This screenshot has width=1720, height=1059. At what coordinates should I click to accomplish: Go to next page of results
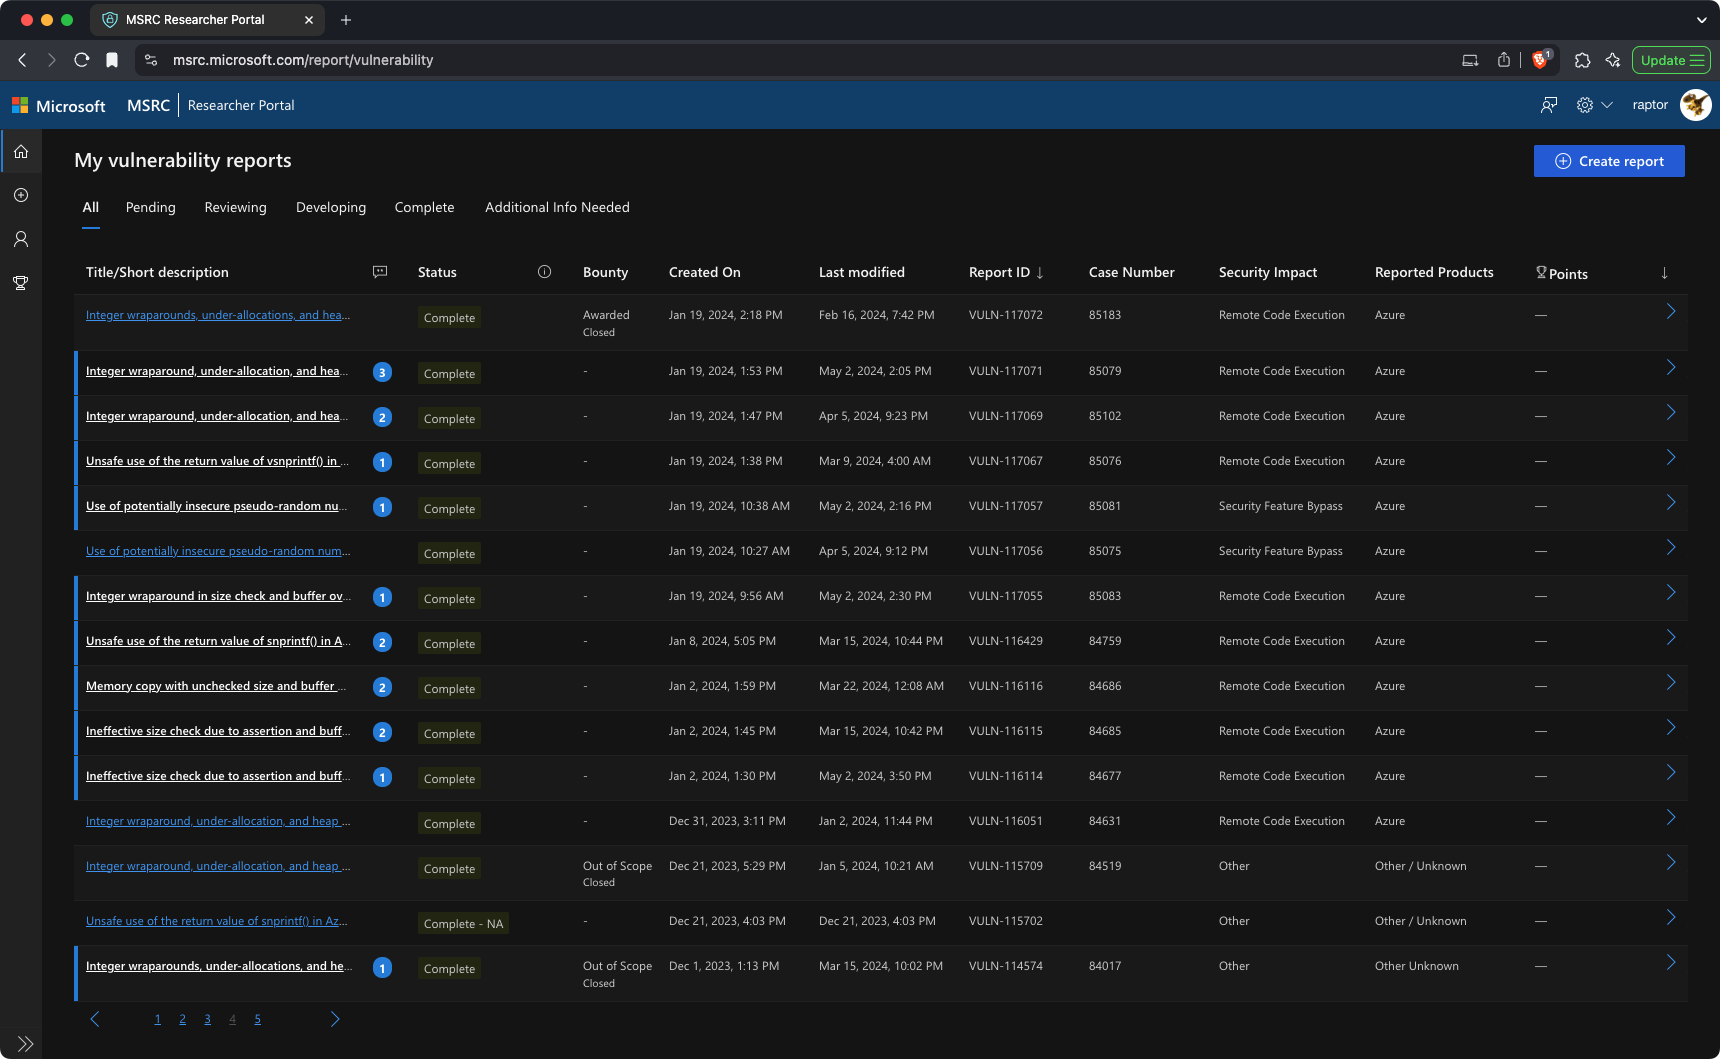[335, 1019]
